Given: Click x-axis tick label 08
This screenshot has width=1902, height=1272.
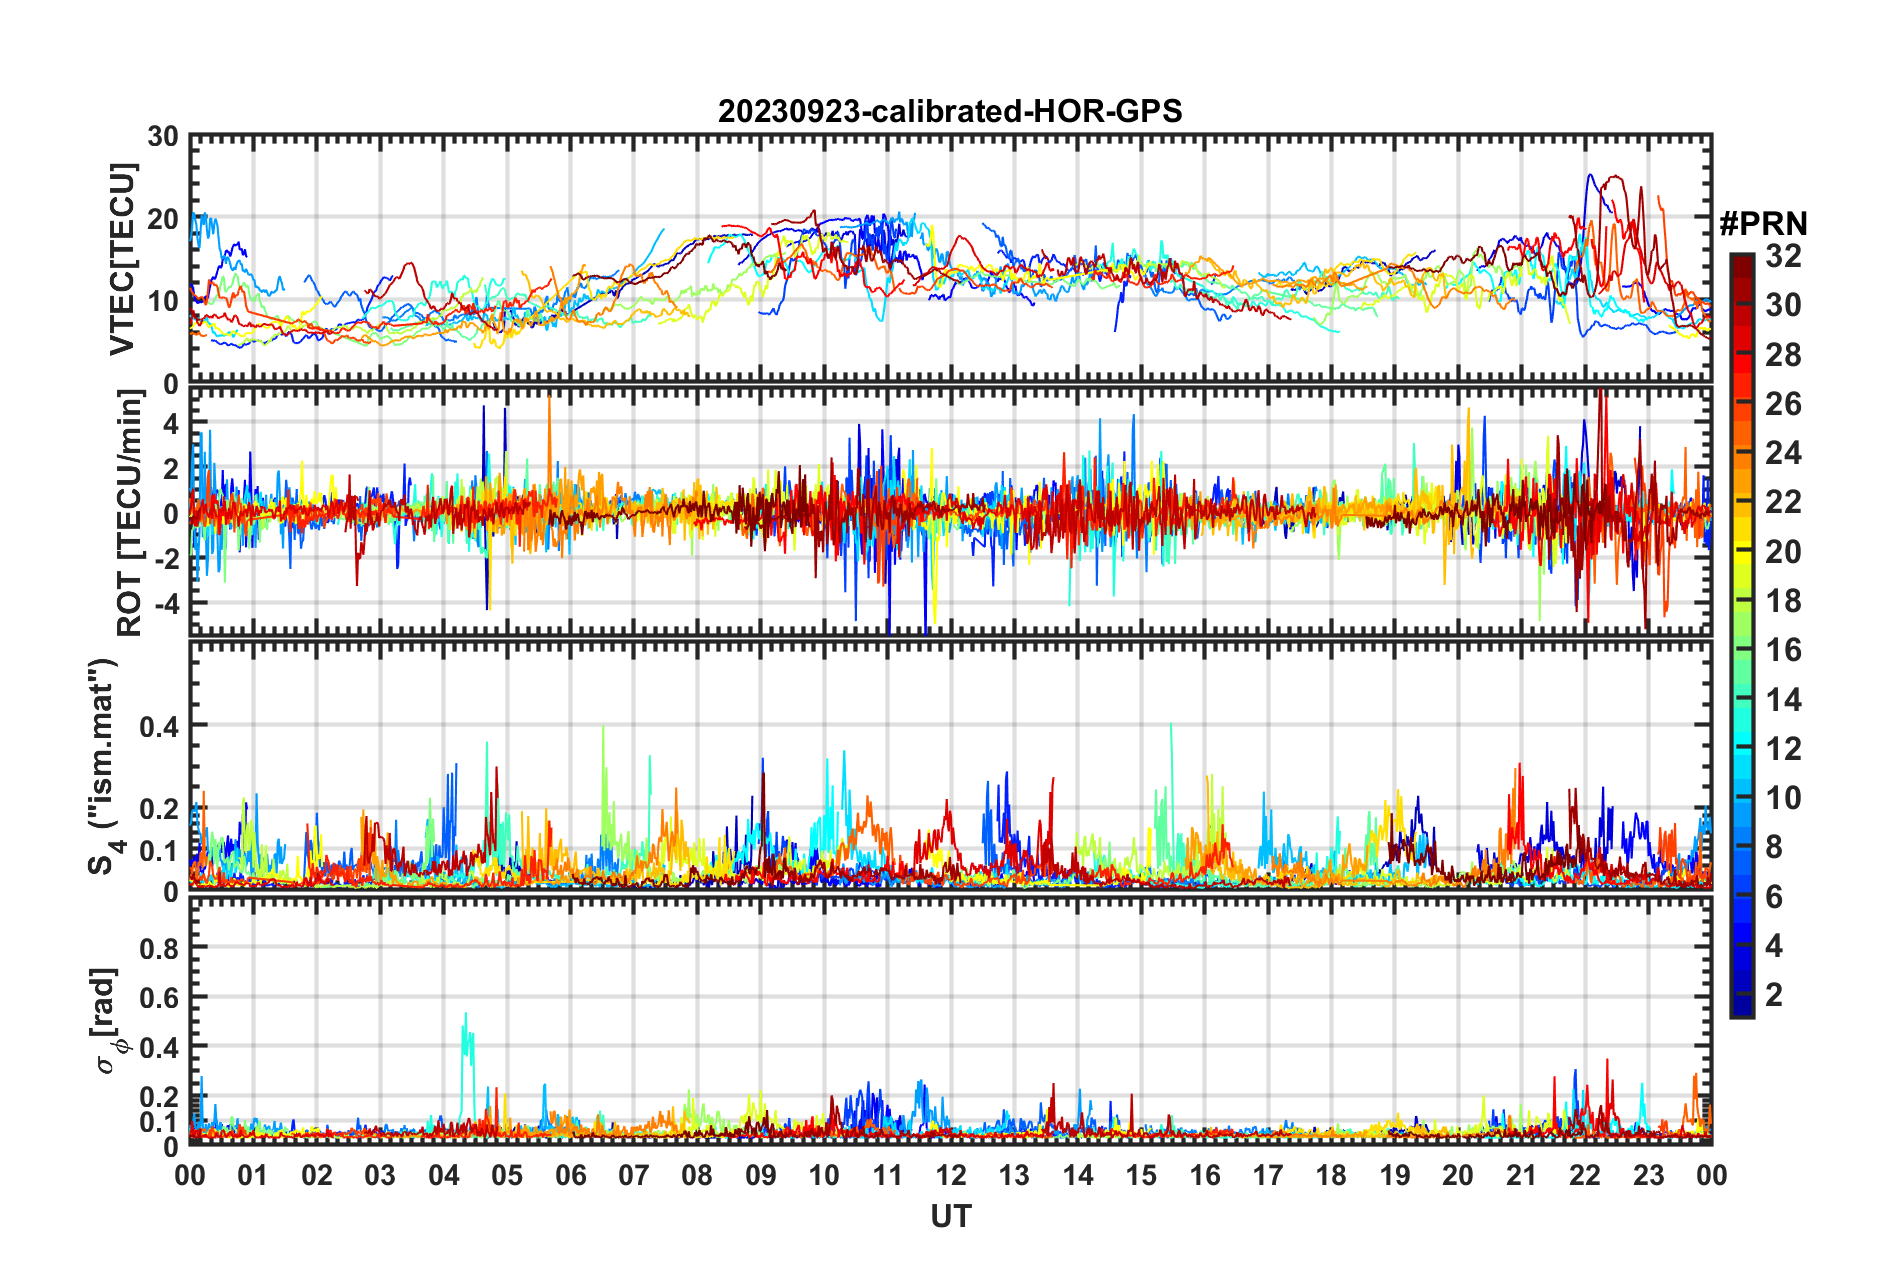Looking at the screenshot, I should click(x=697, y=1175).
